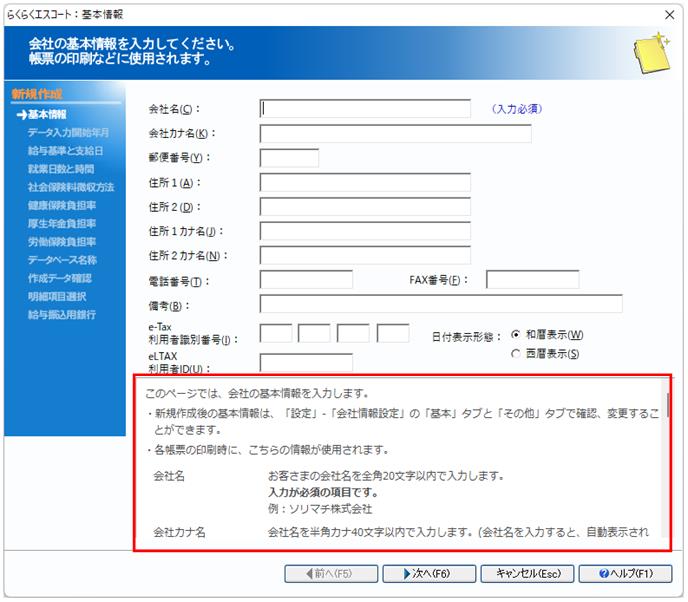Open データ入力開始年月 step in sidebar
Screen dimensions: 688x602
point(68,133)
